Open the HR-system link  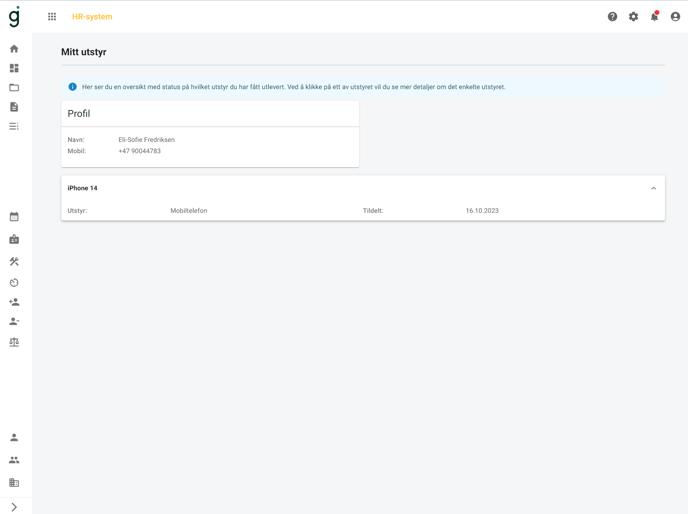click(x=92, y=17)
